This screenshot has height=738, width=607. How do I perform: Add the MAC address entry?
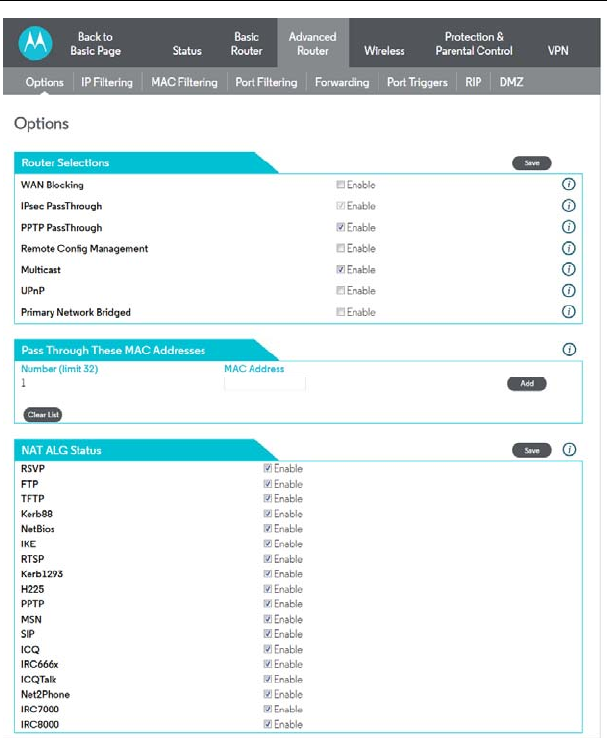tap(527, 384)
